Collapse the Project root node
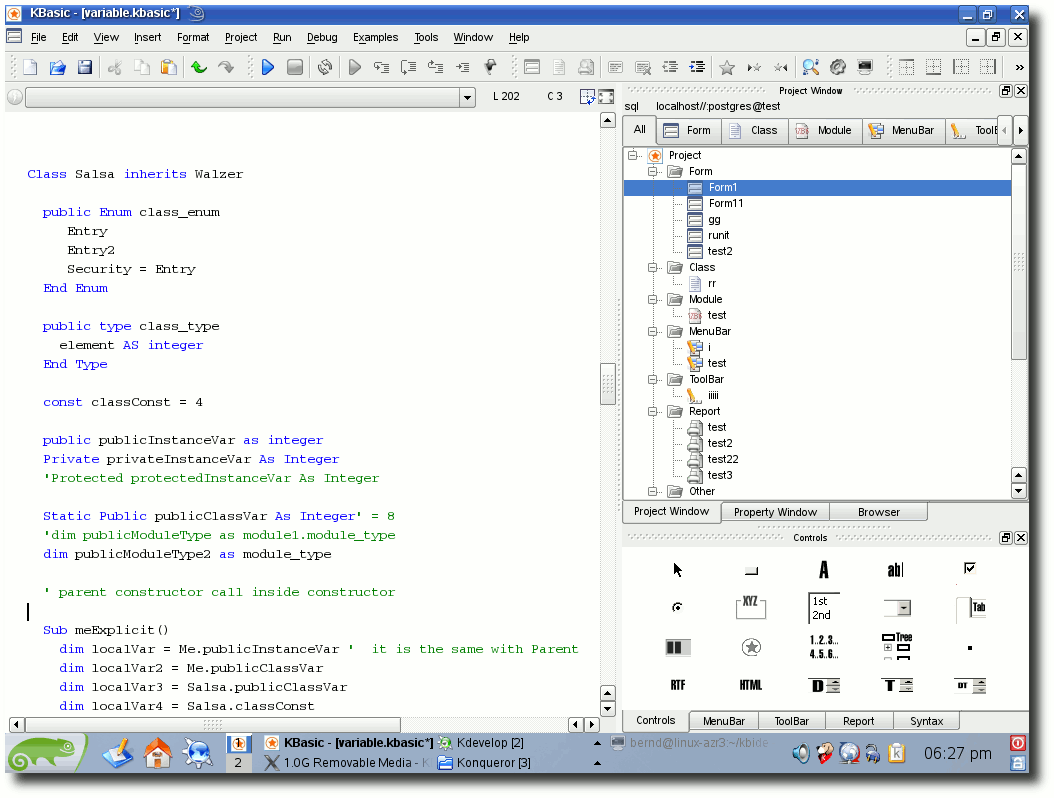The image size is (1054, 798). (x=633, y=155)
